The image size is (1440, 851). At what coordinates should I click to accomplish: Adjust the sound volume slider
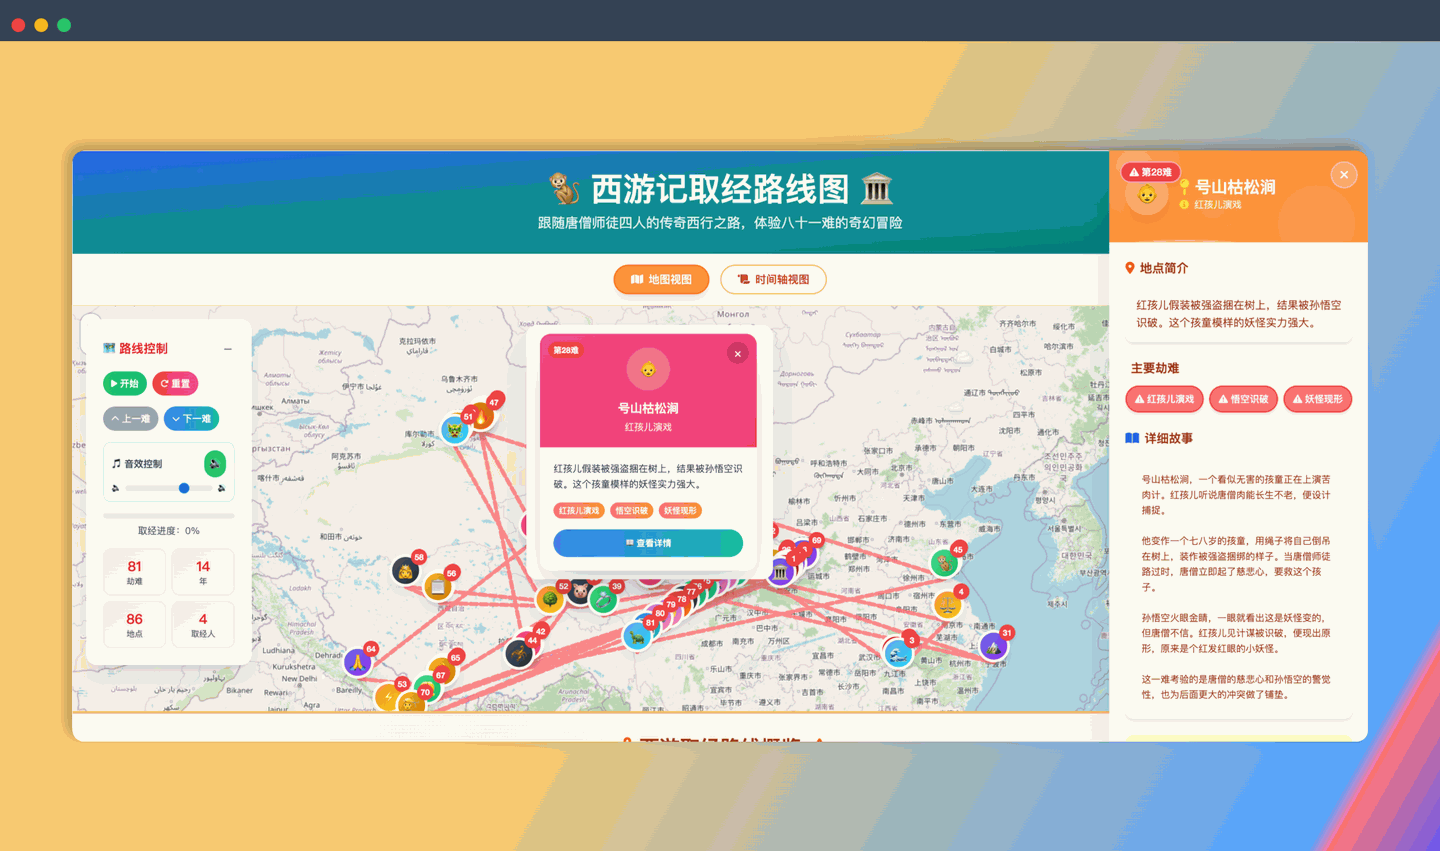(168, 488)
